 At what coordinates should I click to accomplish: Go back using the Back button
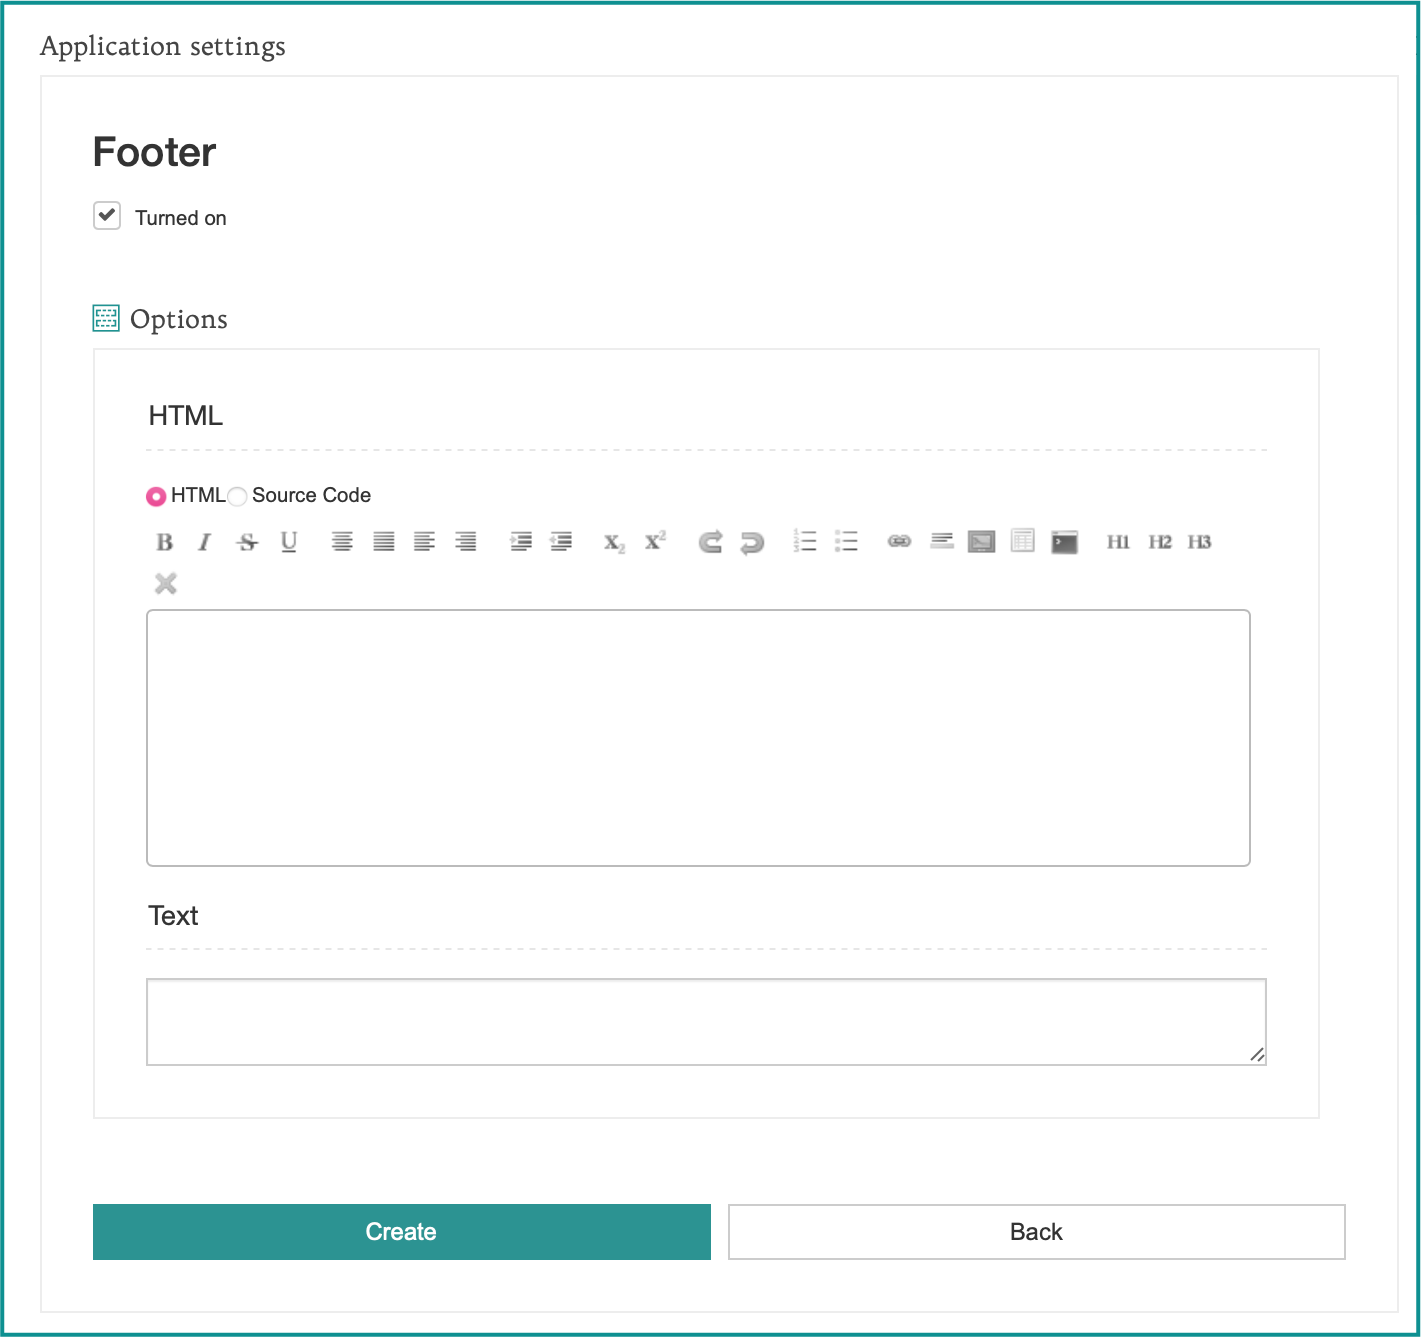pyautogui.click(x=1037, y=1231)
